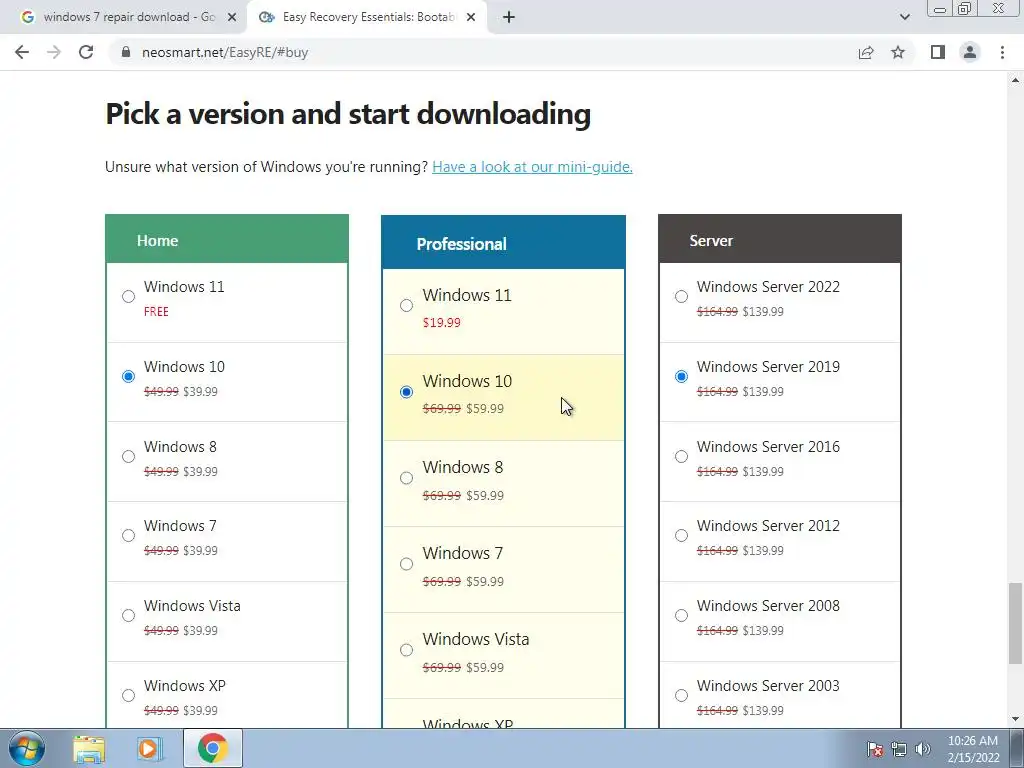This screenshot has height=768, width=1024.
Task: Reload the current page
Action: click(x=86, y=52)
